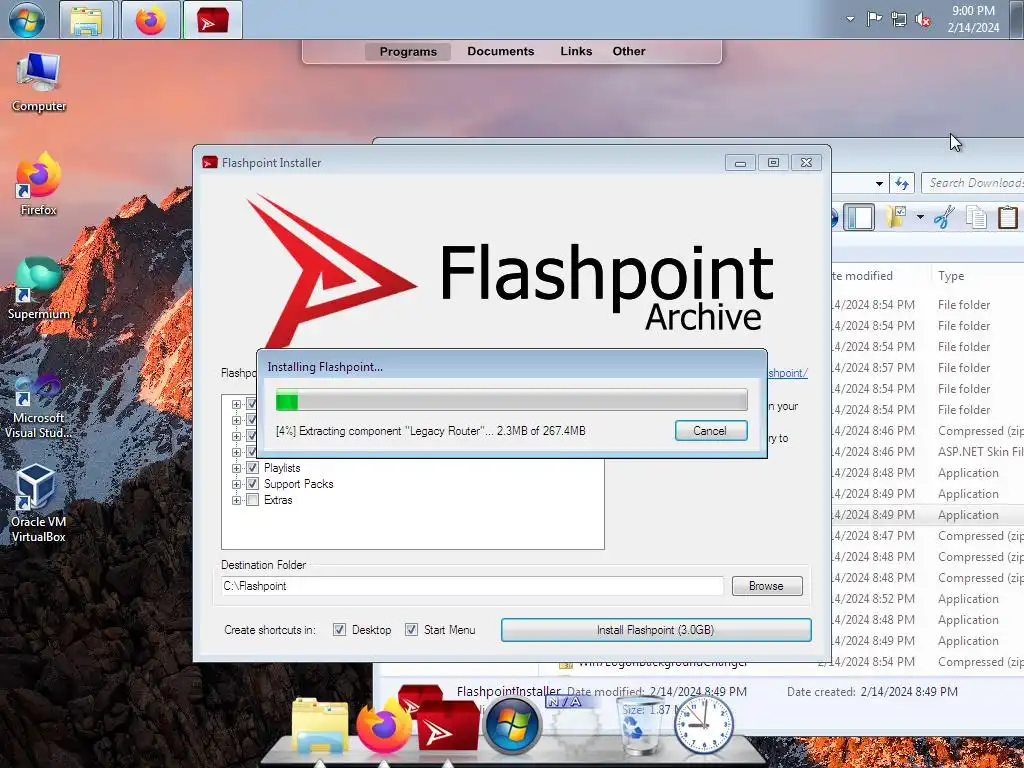The image size is (1024, 768).
Task: Select the Explorer row modified at 8:47 PM
Action: pos(927,536)
